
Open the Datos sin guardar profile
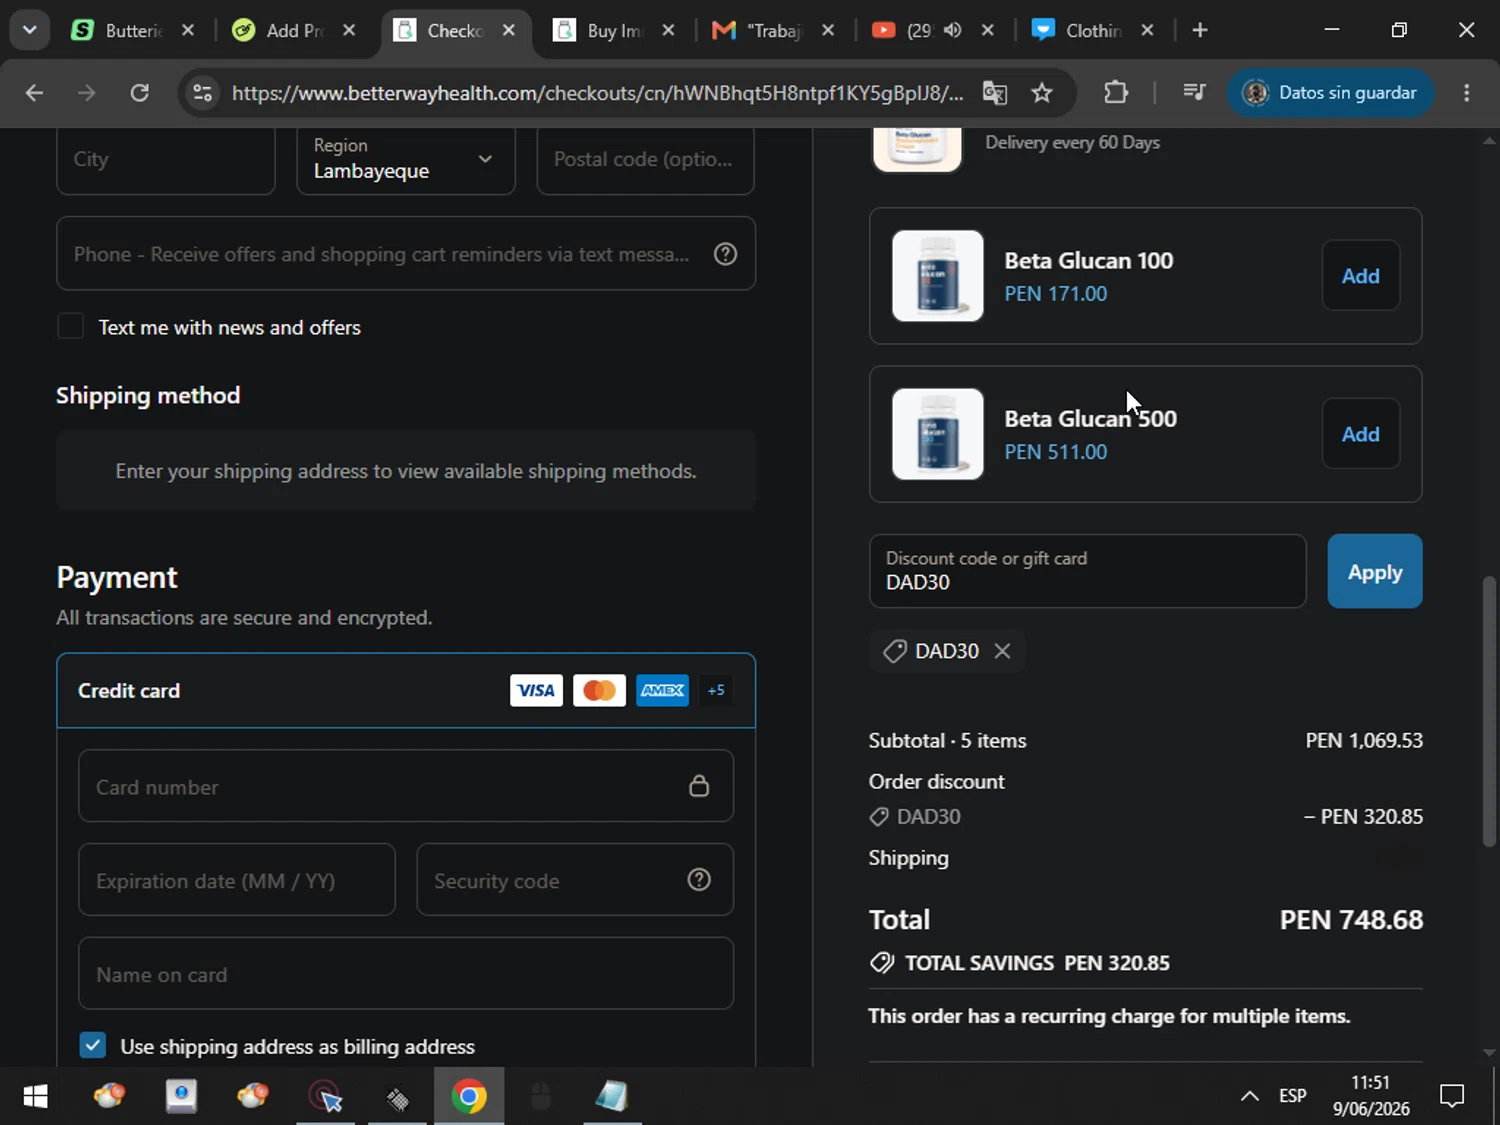tap(1330, 93)
